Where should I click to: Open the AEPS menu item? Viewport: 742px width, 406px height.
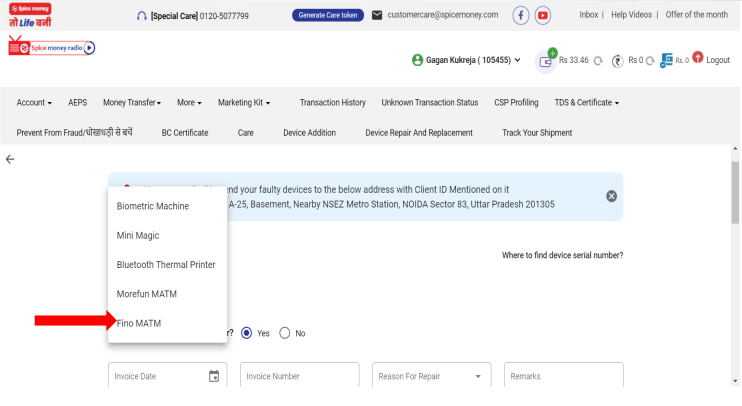click(x=78, y=103)
